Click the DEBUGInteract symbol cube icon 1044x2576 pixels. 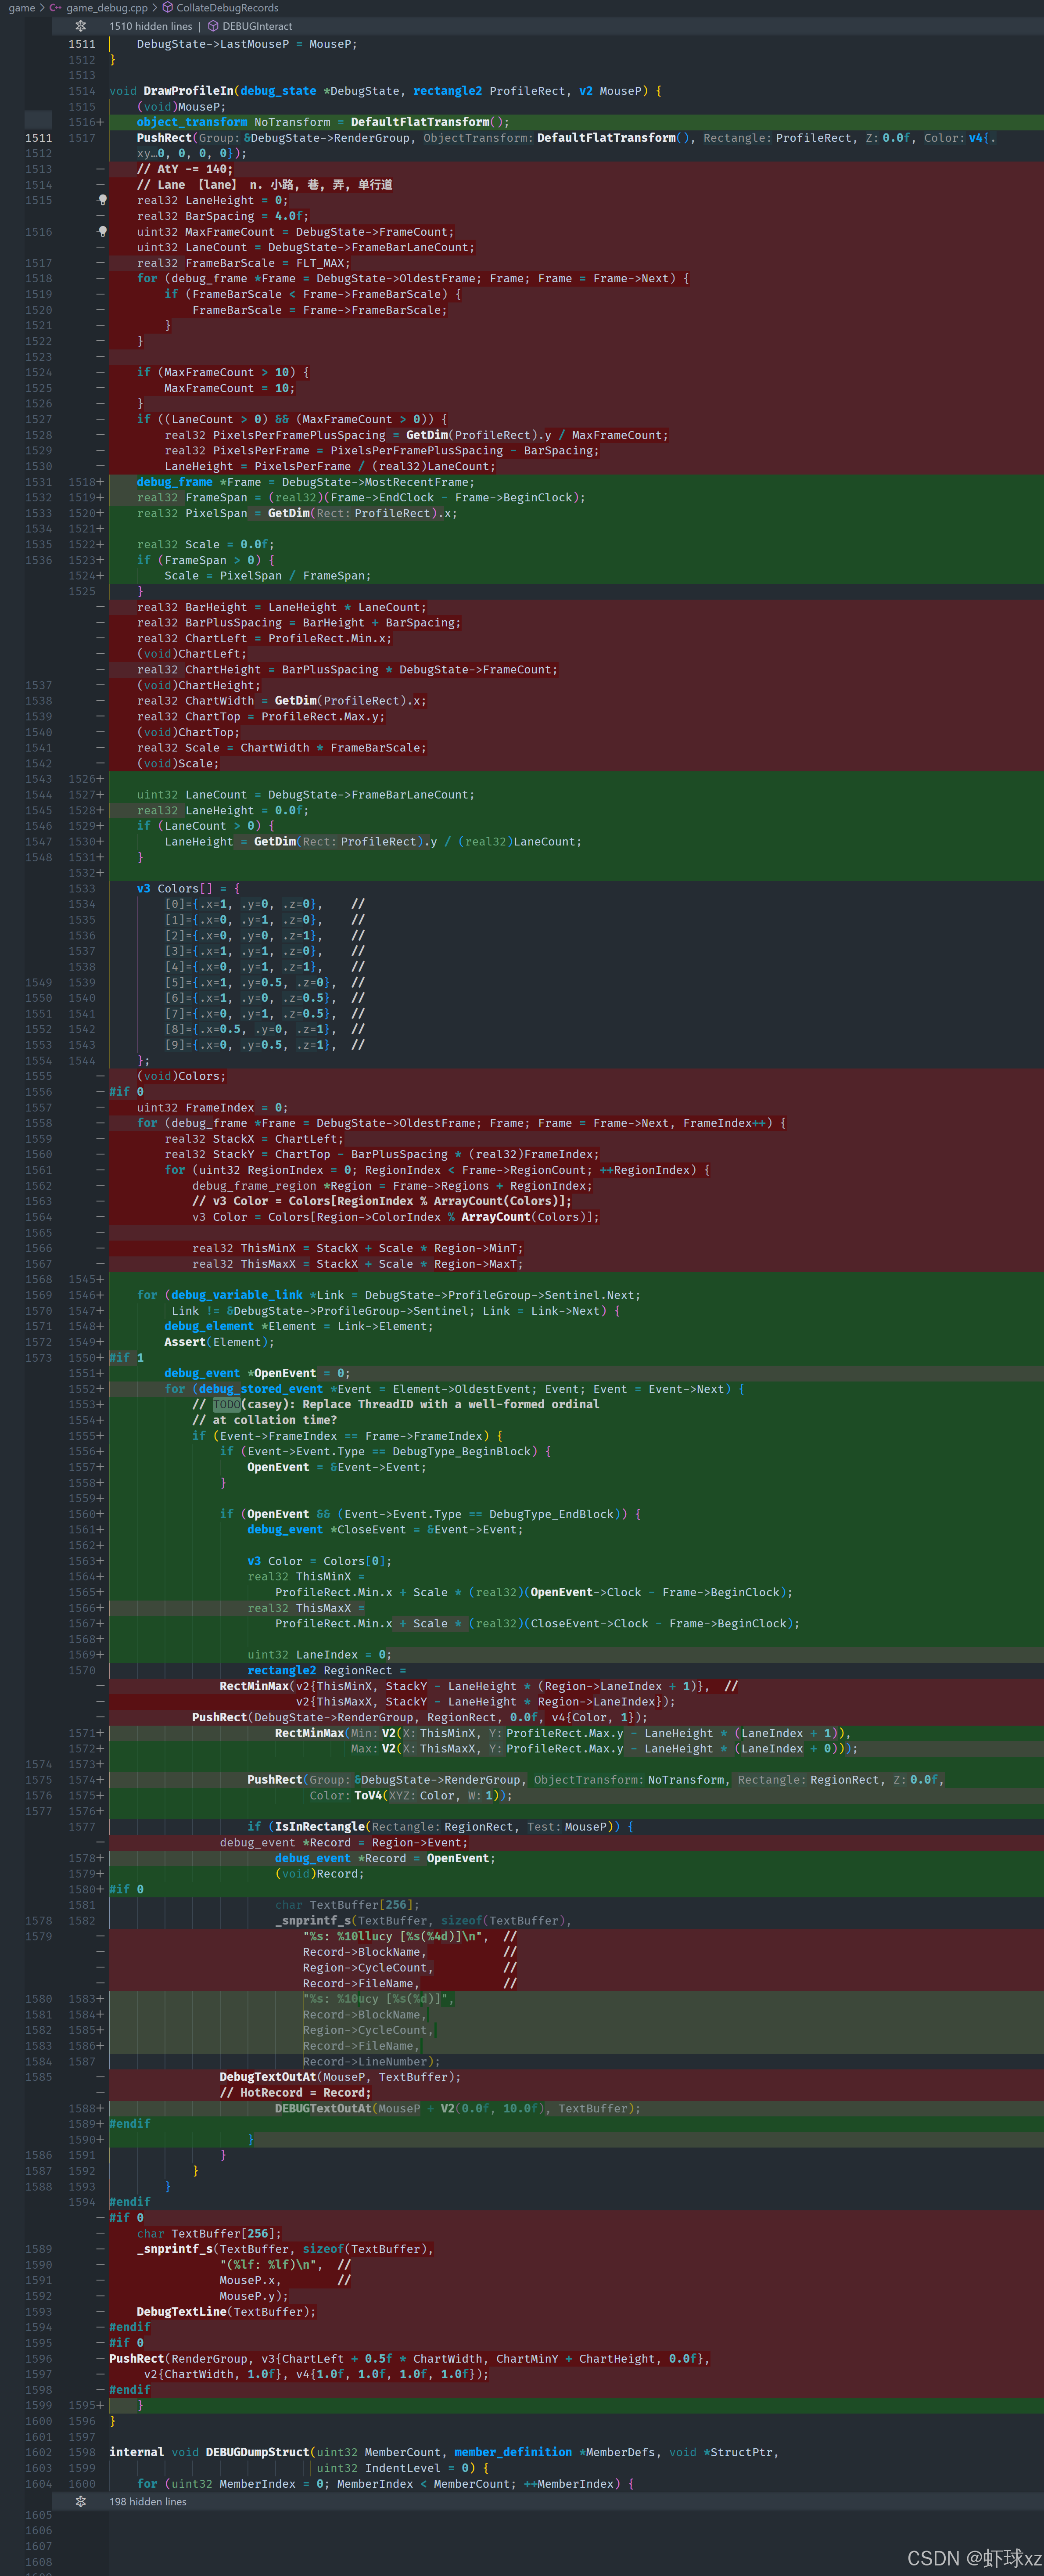213,26
